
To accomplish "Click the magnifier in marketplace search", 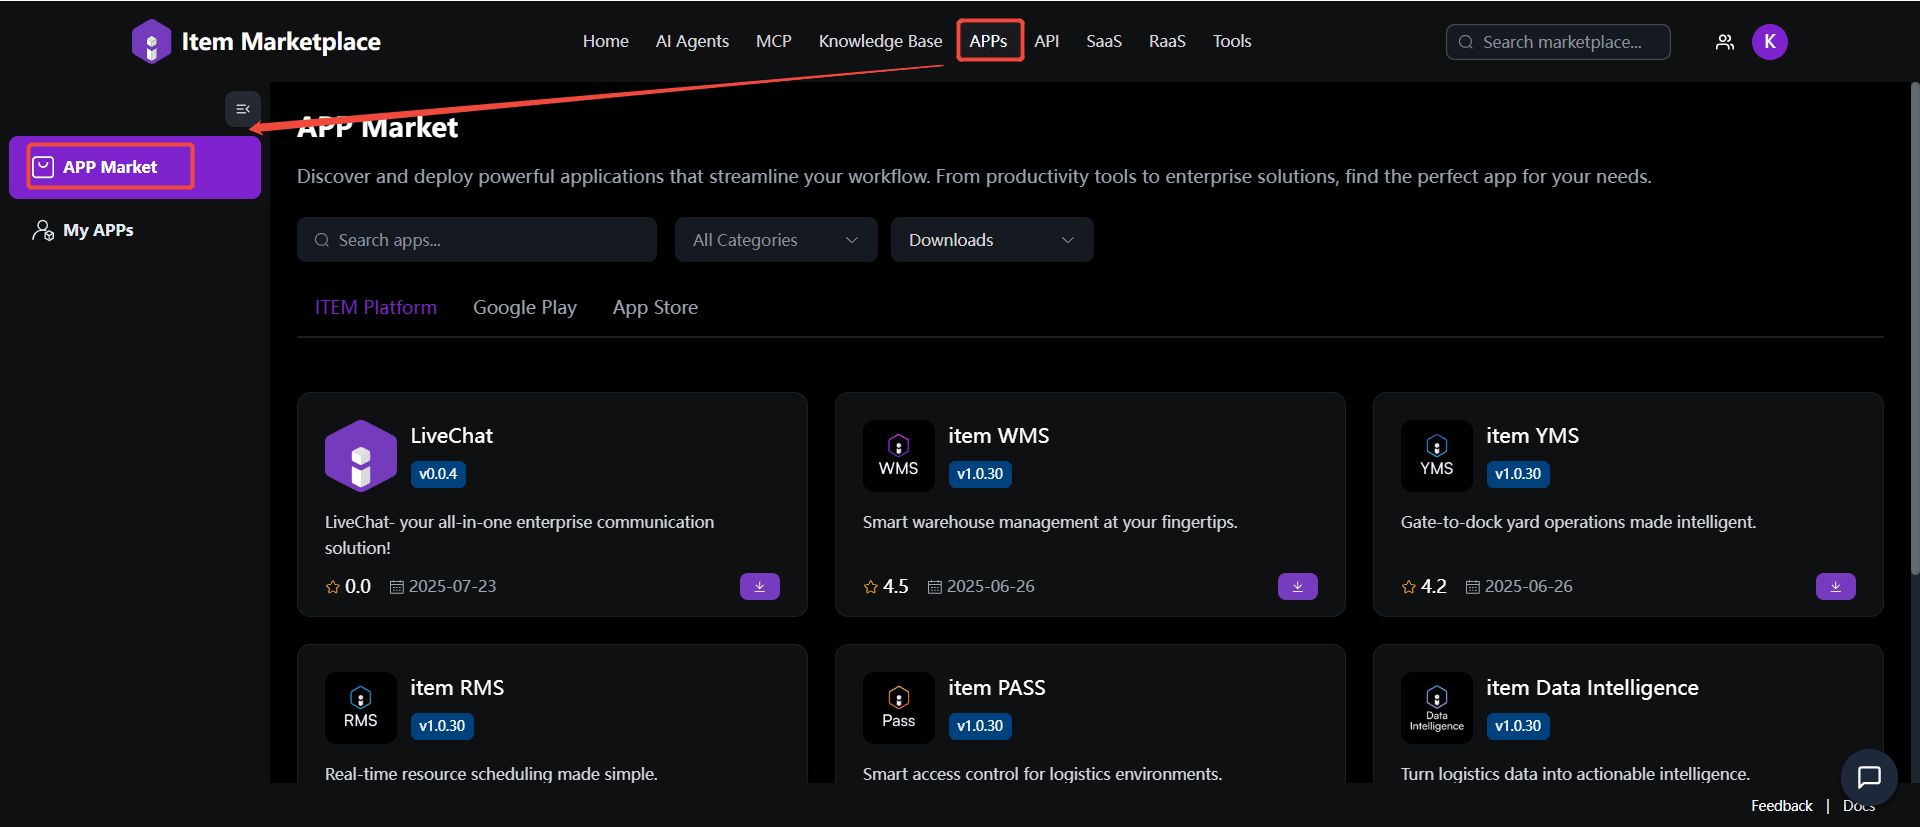I will 1466,42.
